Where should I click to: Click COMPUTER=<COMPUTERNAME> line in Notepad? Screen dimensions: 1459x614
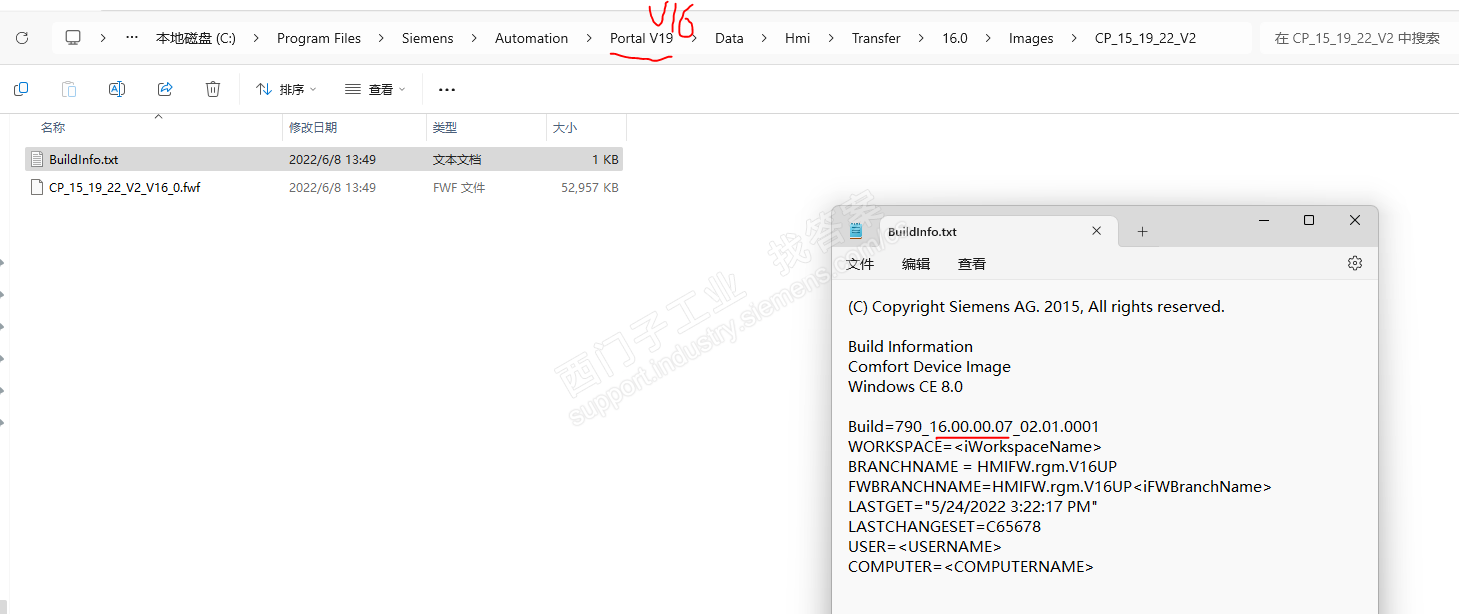click(x=970, y=567)
